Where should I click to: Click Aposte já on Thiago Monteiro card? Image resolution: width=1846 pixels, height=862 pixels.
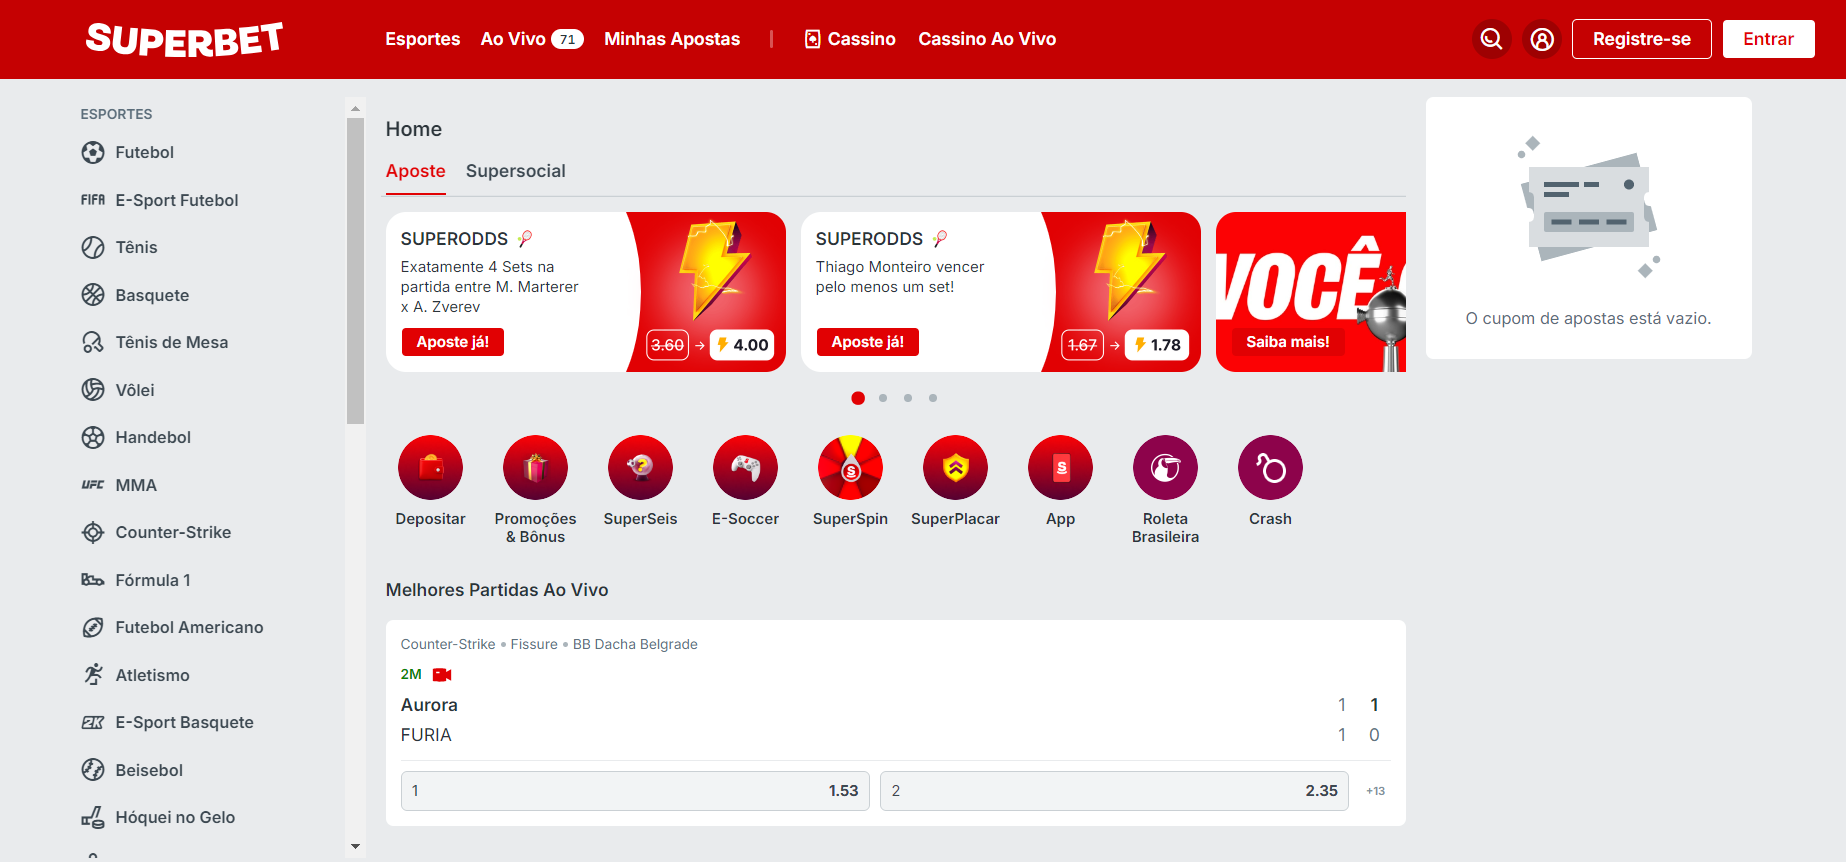[868, 342]
